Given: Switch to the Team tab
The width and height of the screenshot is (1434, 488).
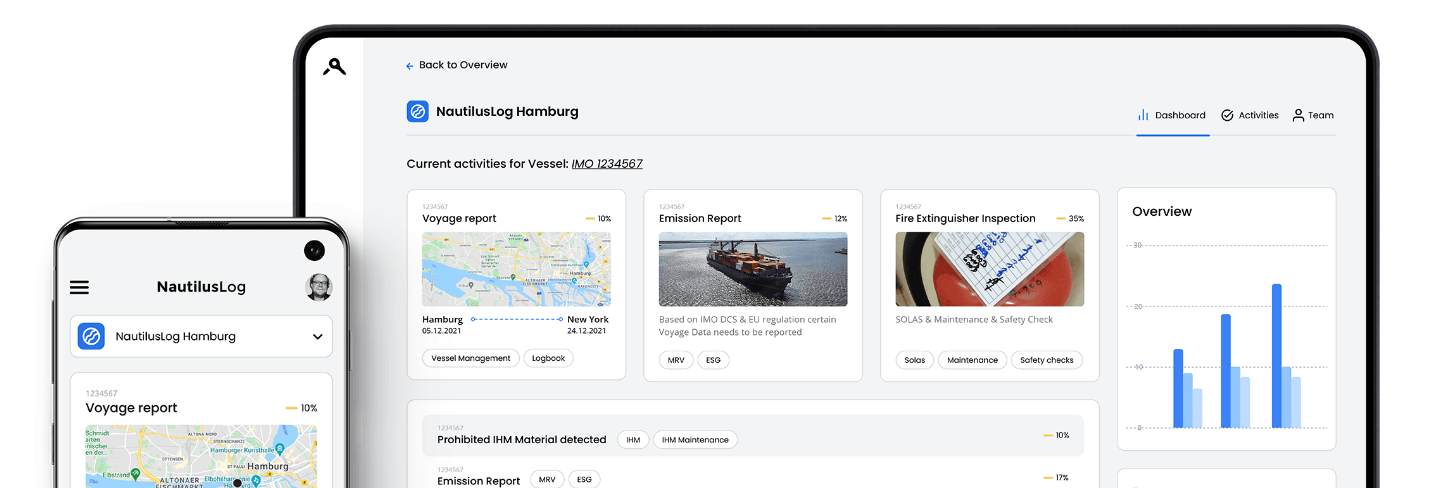Looking at the screenshot, I should [1313, 115].
